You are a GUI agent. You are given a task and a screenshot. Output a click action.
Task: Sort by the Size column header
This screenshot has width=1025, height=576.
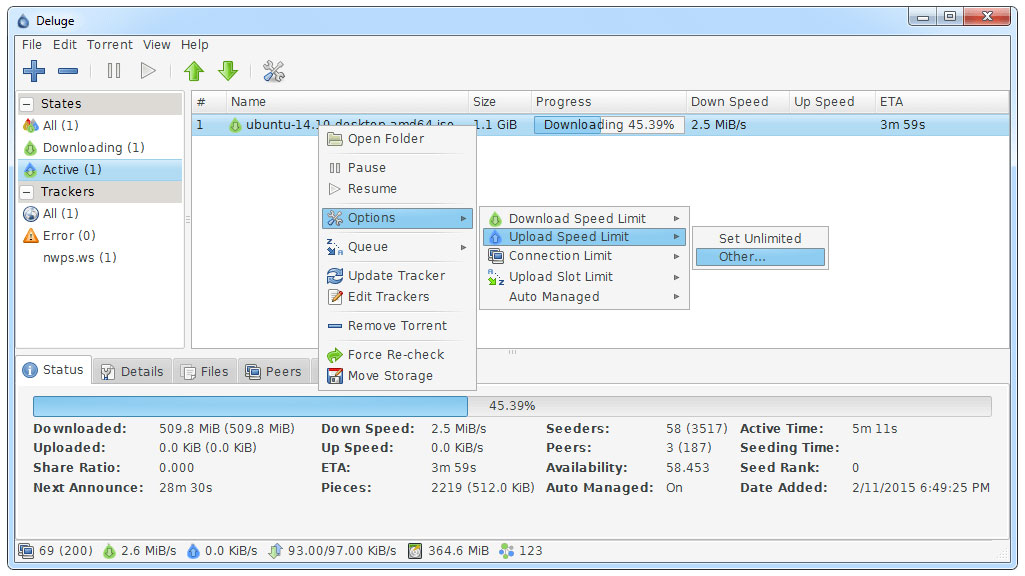coord(499,102)
